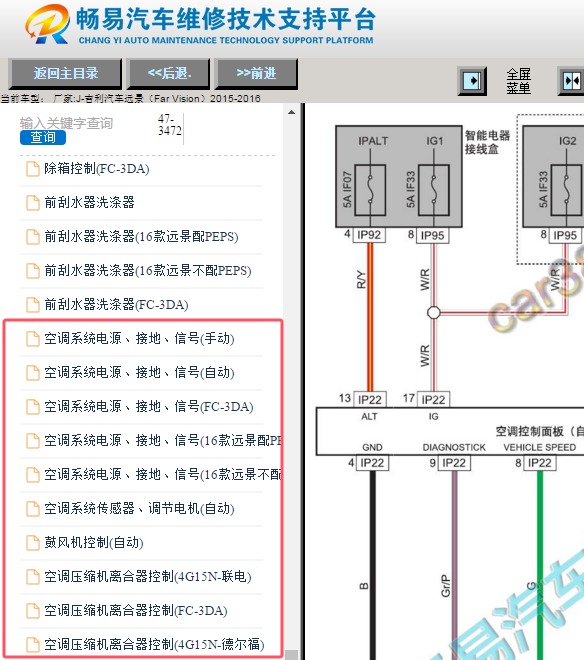Click the scroll-up arrow of the list
The width and height of the screenshot is (584, 660).
click(x=291, y=112)
